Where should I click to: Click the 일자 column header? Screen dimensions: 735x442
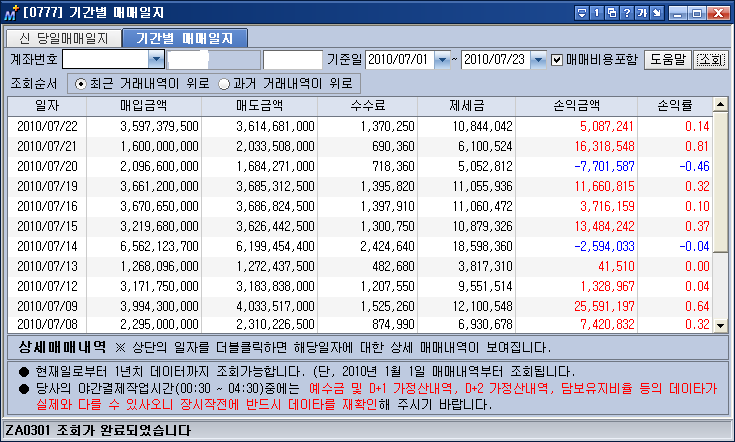47,105
